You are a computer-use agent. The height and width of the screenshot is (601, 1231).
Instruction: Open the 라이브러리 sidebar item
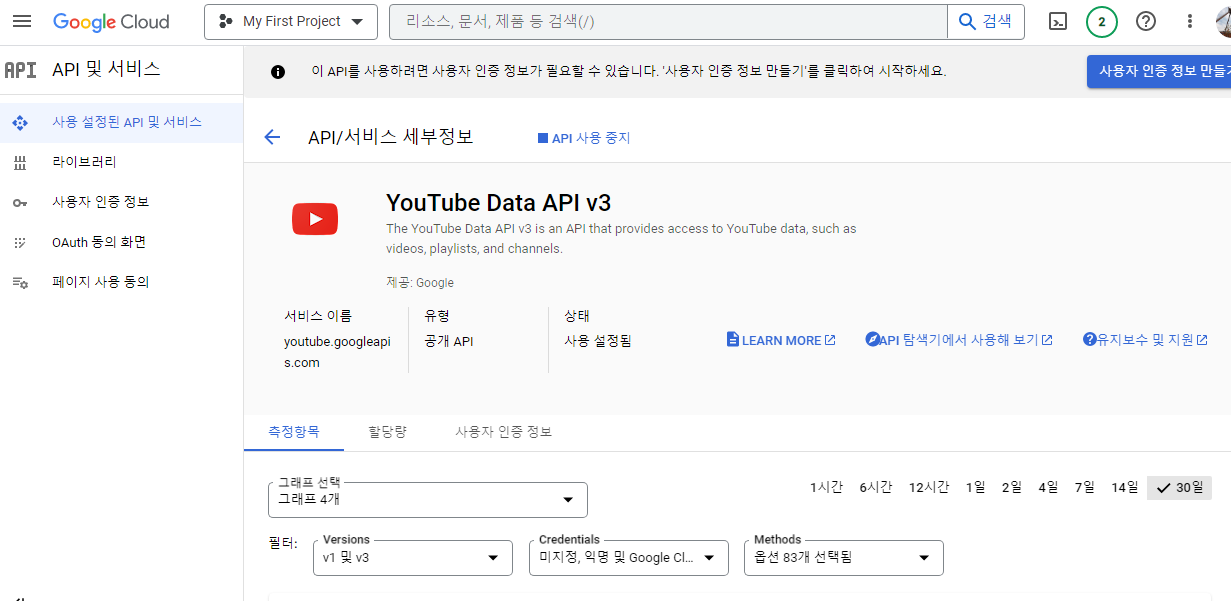(x=121, y=162)
